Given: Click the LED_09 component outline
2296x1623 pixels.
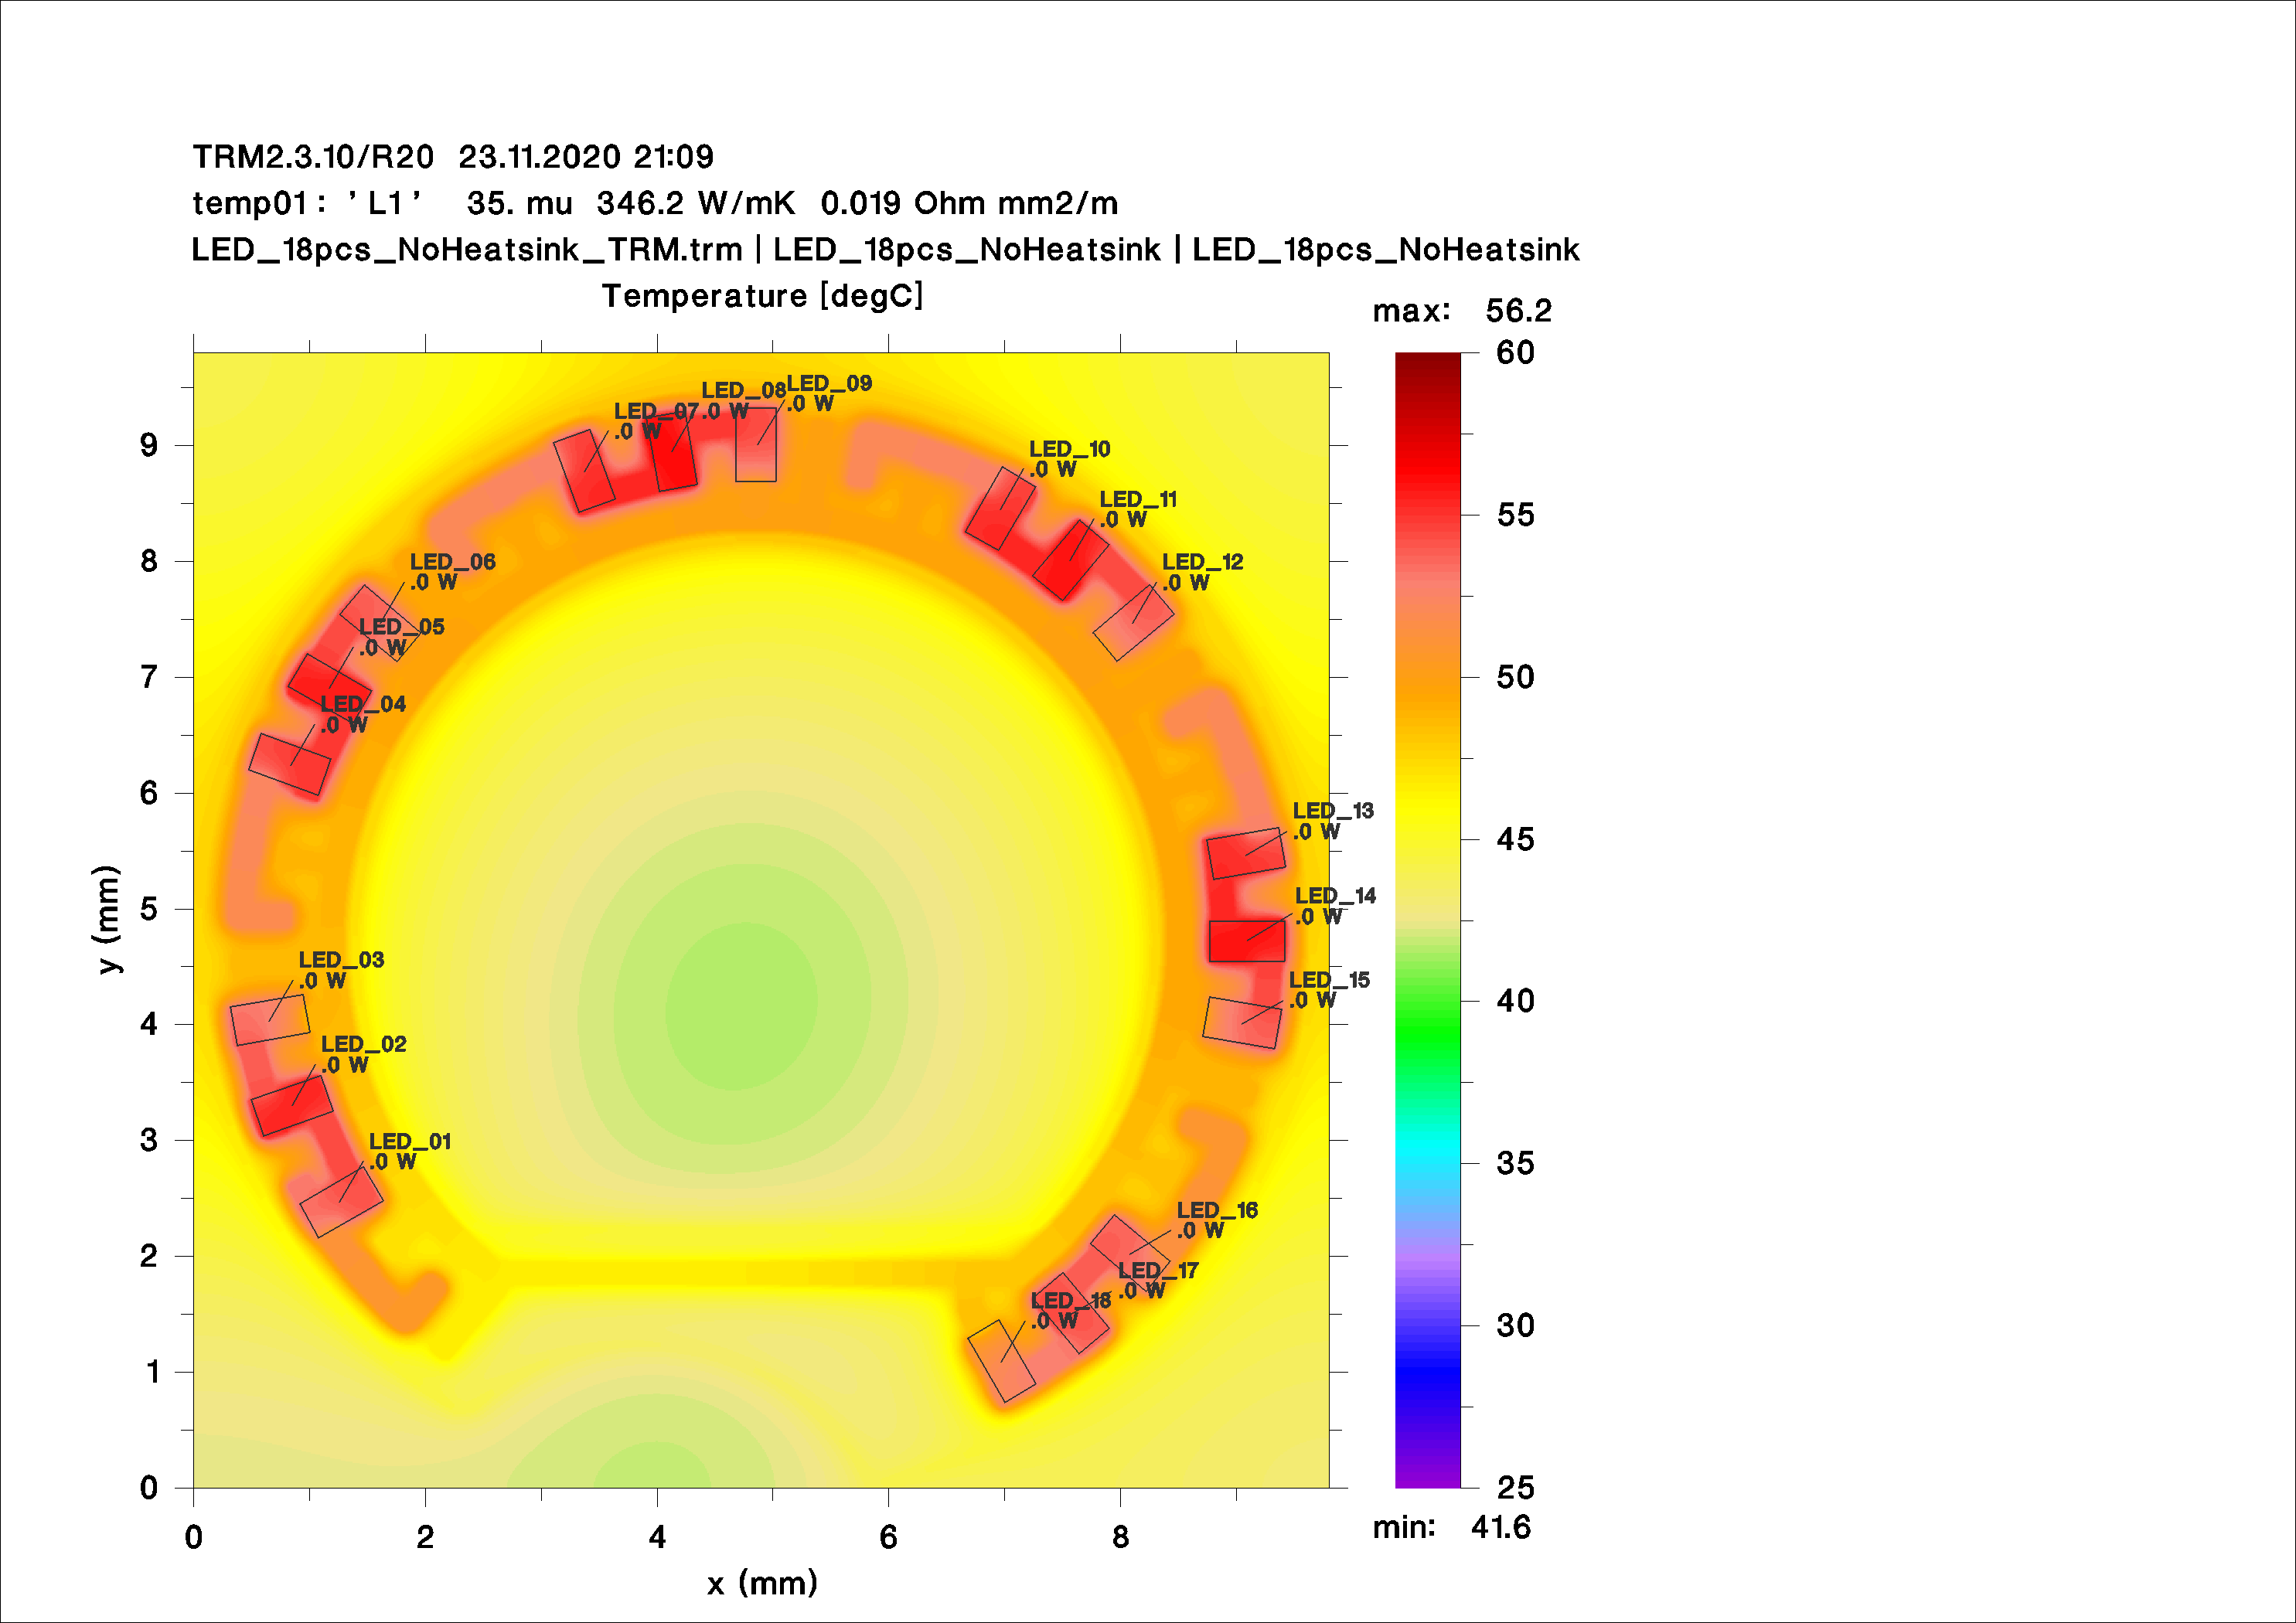Looking at the screenshot, I should tap(756, 445).
